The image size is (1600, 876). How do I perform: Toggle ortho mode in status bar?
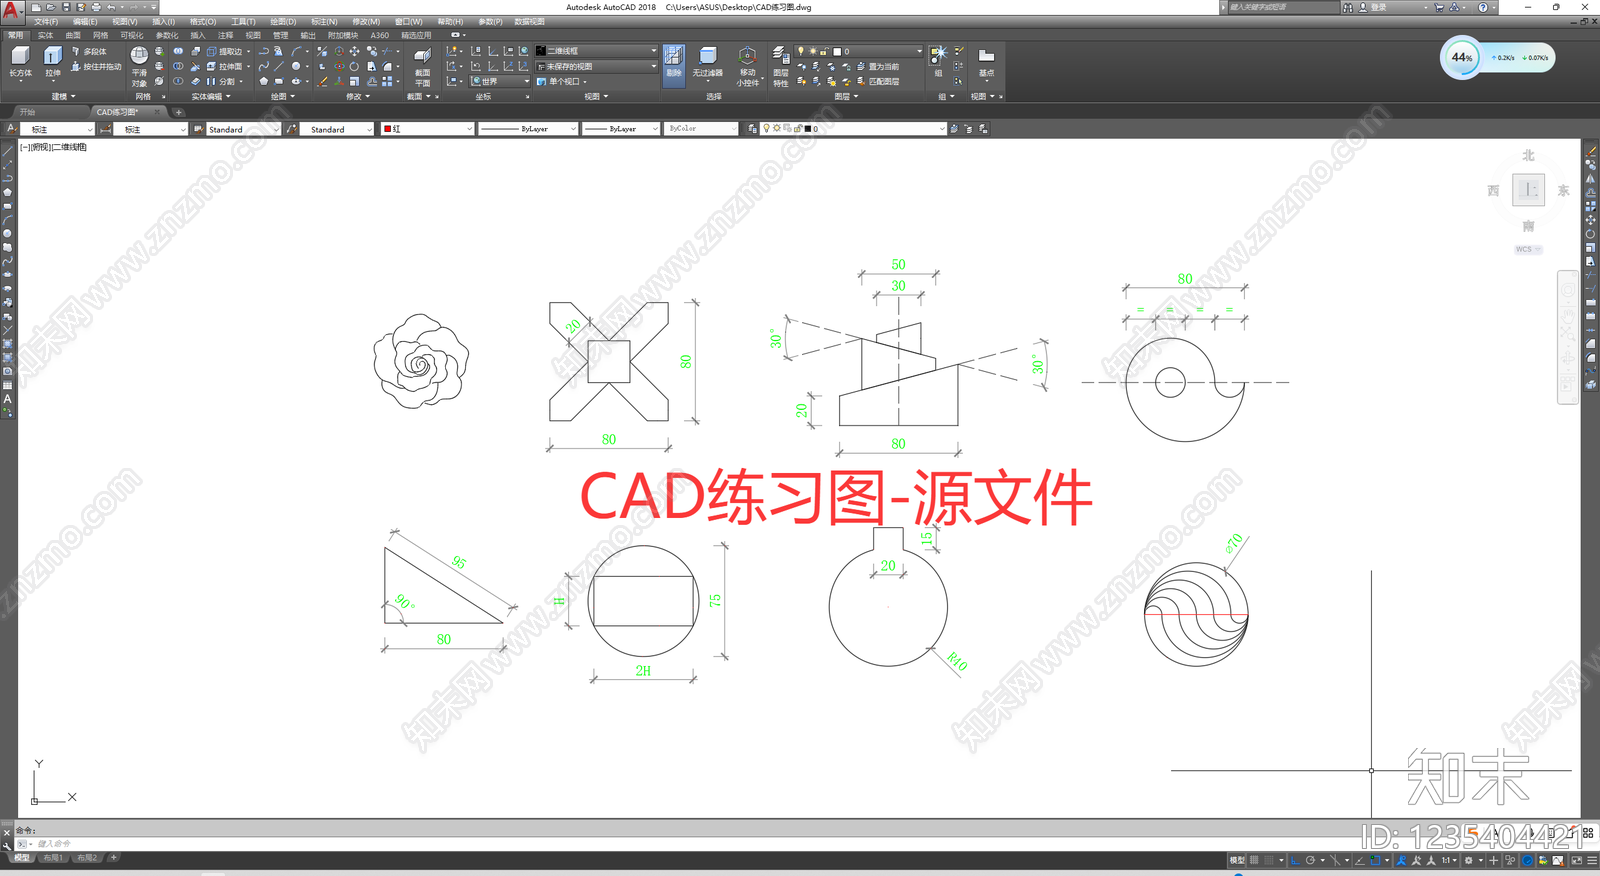(1295, 860)
